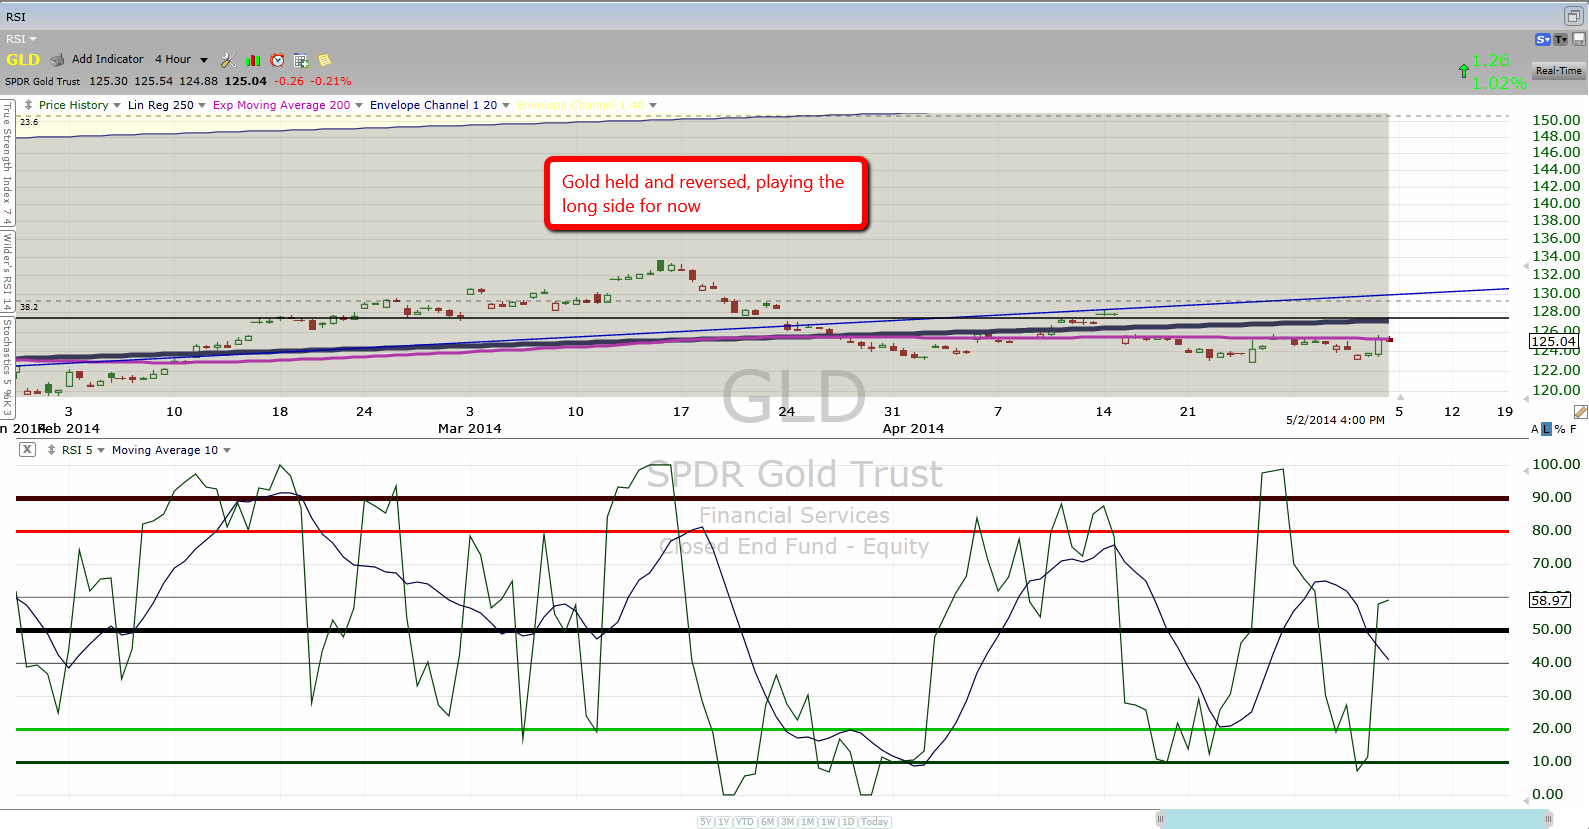Click the -0.21% change value
1589x829 pixels.
tap(331, 82)
